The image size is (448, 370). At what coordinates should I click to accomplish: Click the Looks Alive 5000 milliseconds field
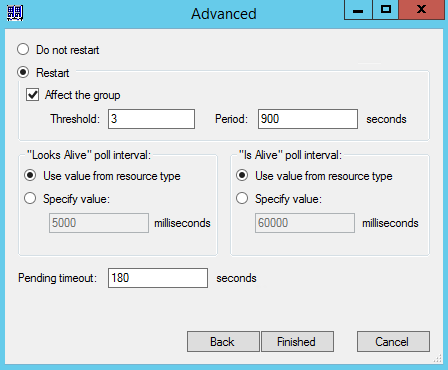[x=99, y=223]
